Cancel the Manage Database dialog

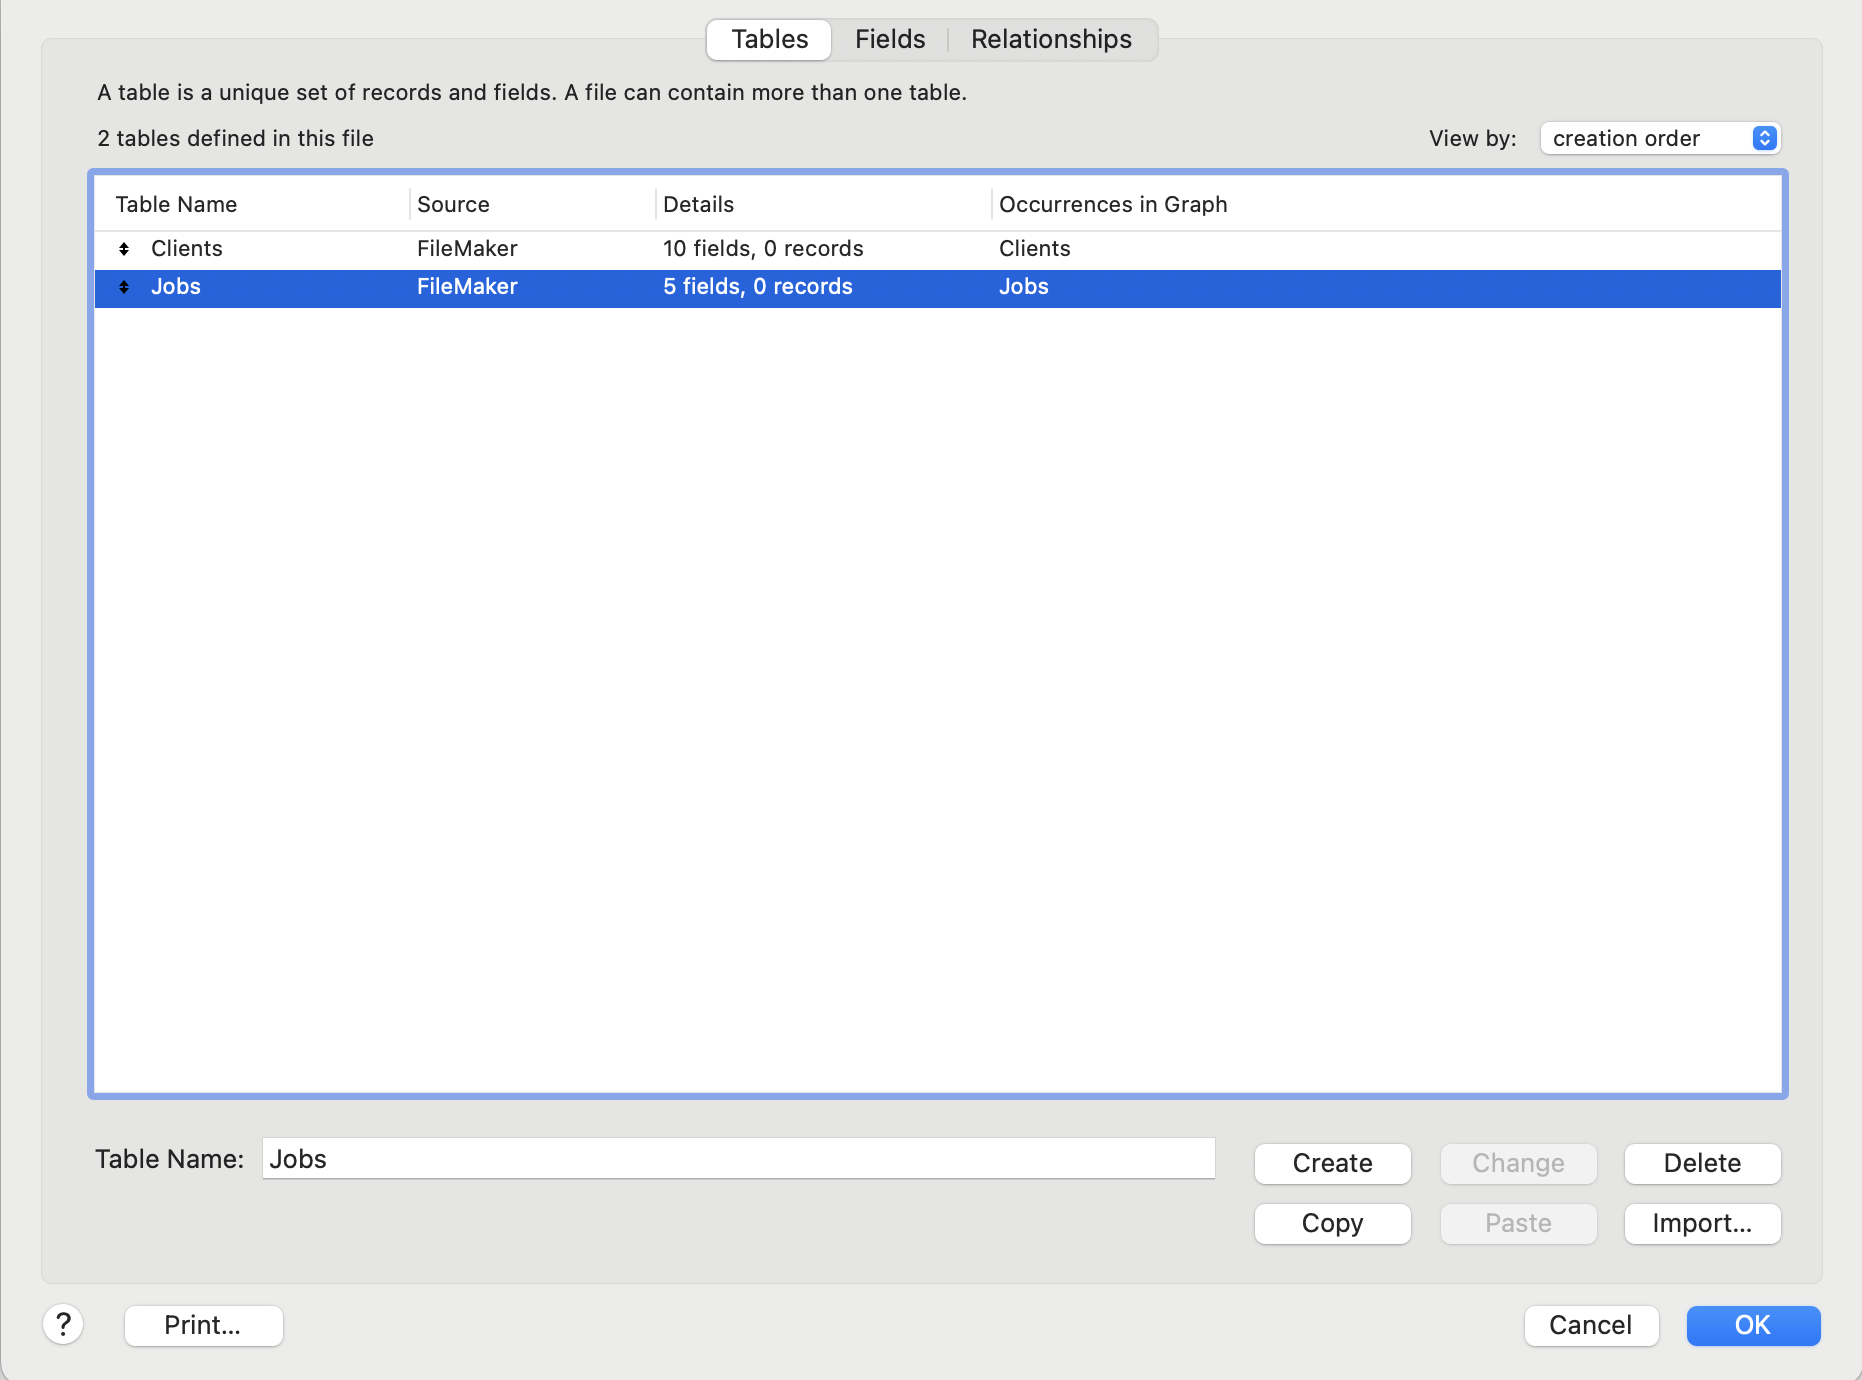(x=1591, y=1325)
